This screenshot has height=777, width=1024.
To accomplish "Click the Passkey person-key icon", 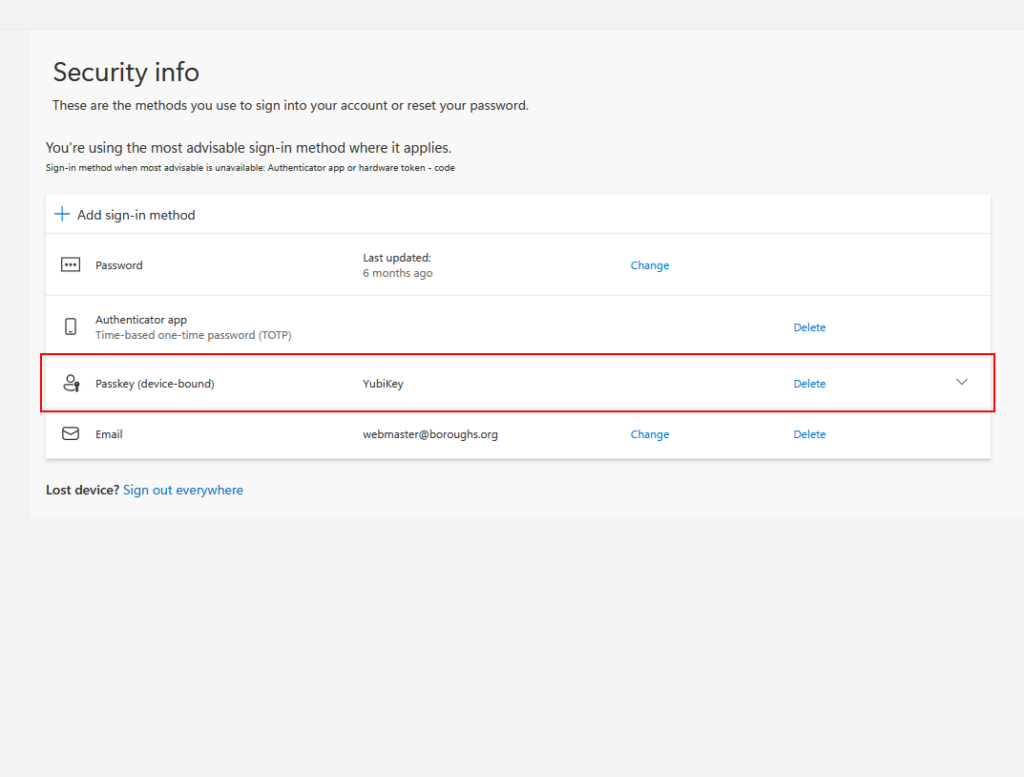I will [x=70, y=383].
